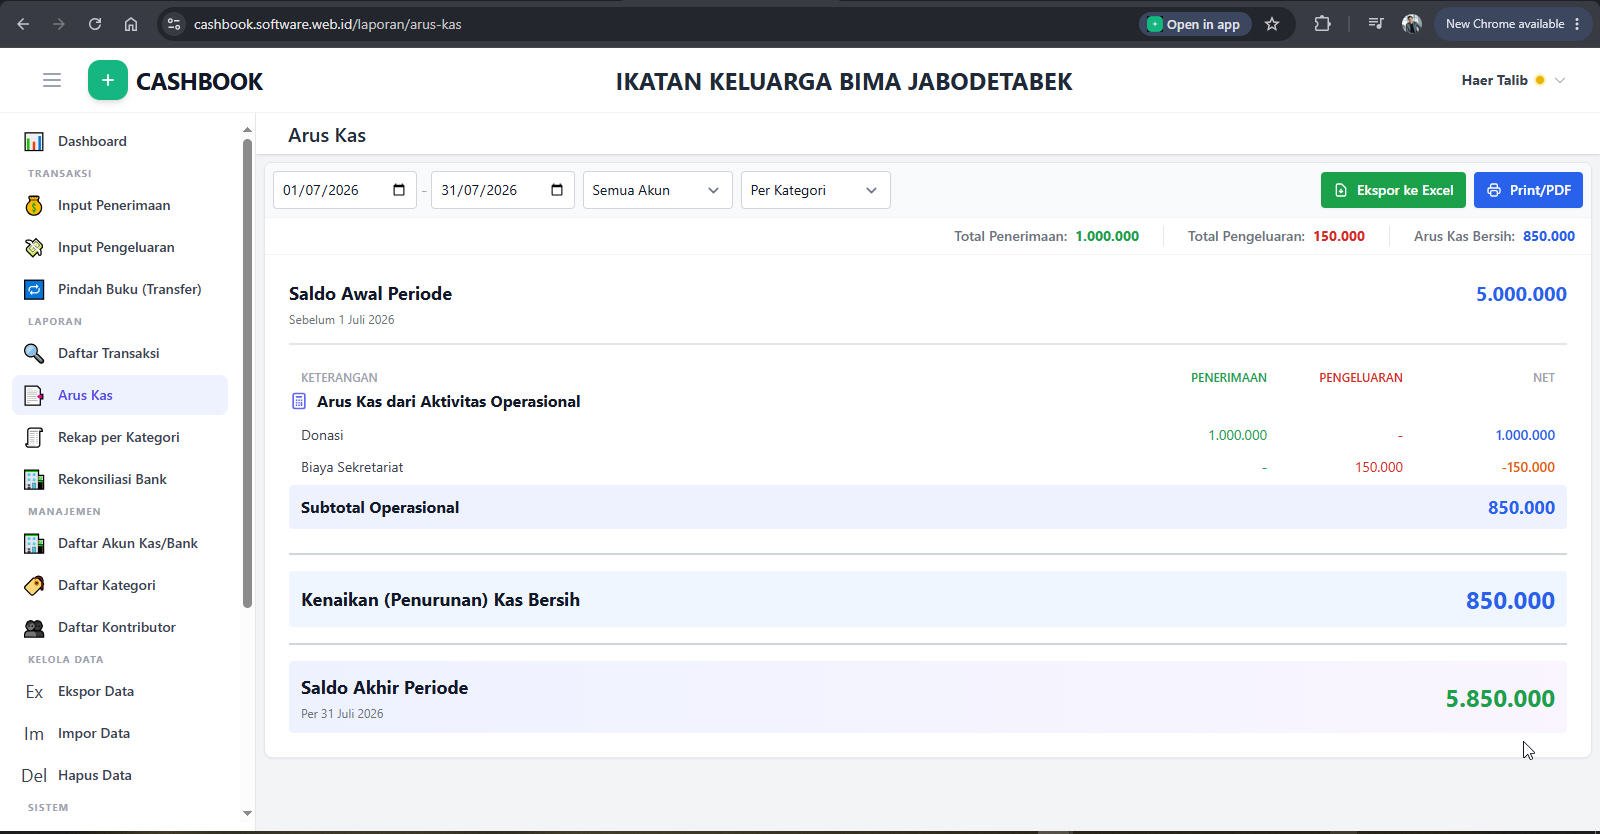Click the Arus Kas document icon
The width and height of the screenshot is (1600, 834).
coord(34,395)
